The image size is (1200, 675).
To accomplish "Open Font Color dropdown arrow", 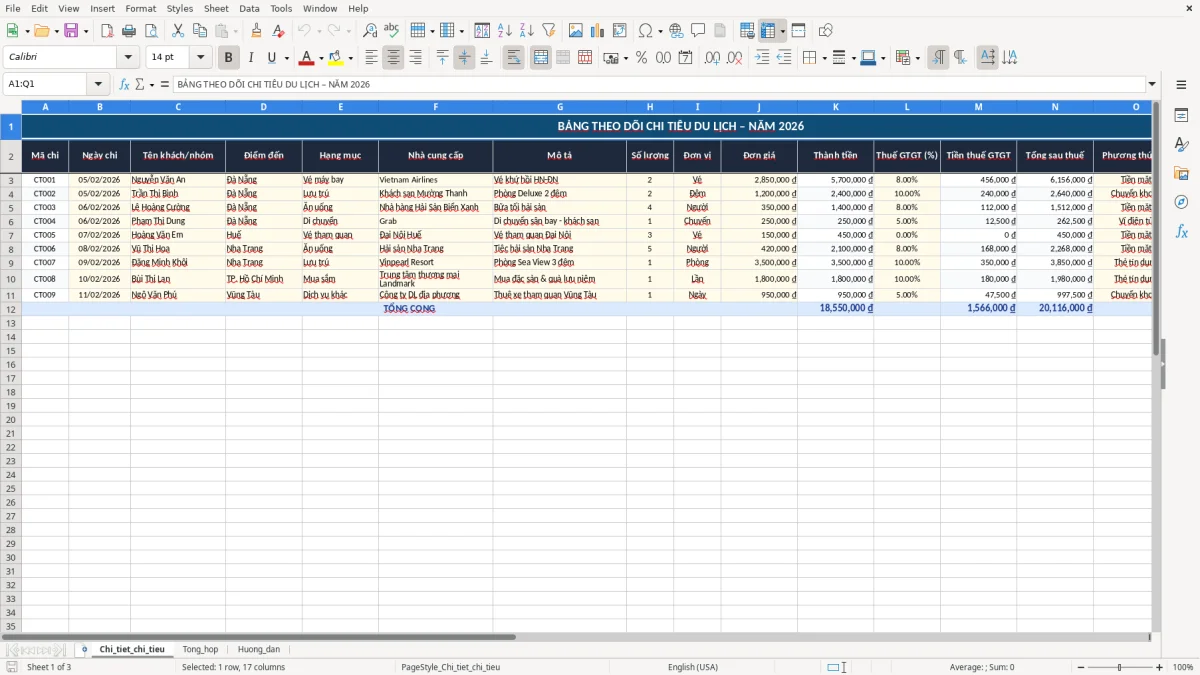I will [x=321, y=58].
